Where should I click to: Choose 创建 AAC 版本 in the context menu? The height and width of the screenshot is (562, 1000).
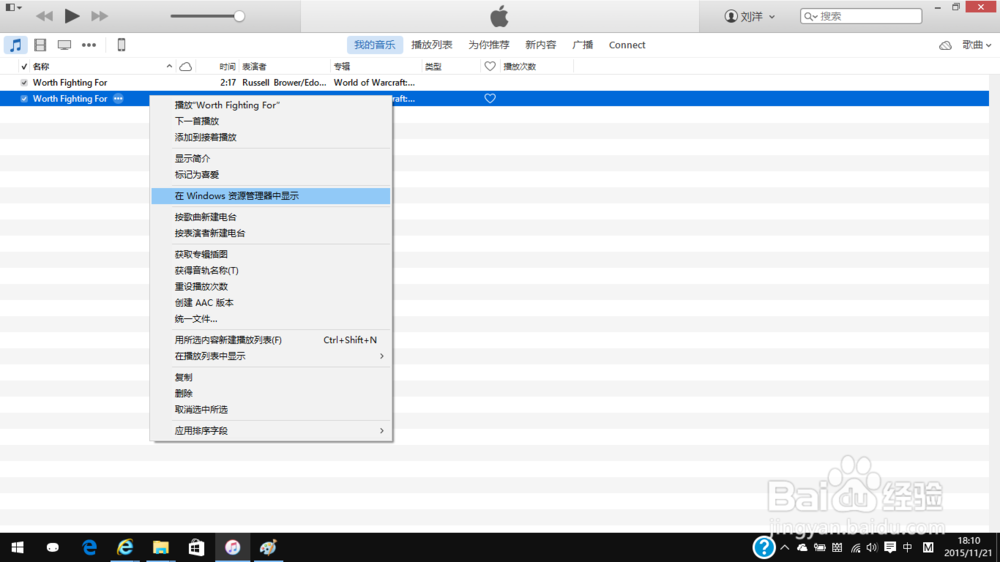[x=271, y=302]
